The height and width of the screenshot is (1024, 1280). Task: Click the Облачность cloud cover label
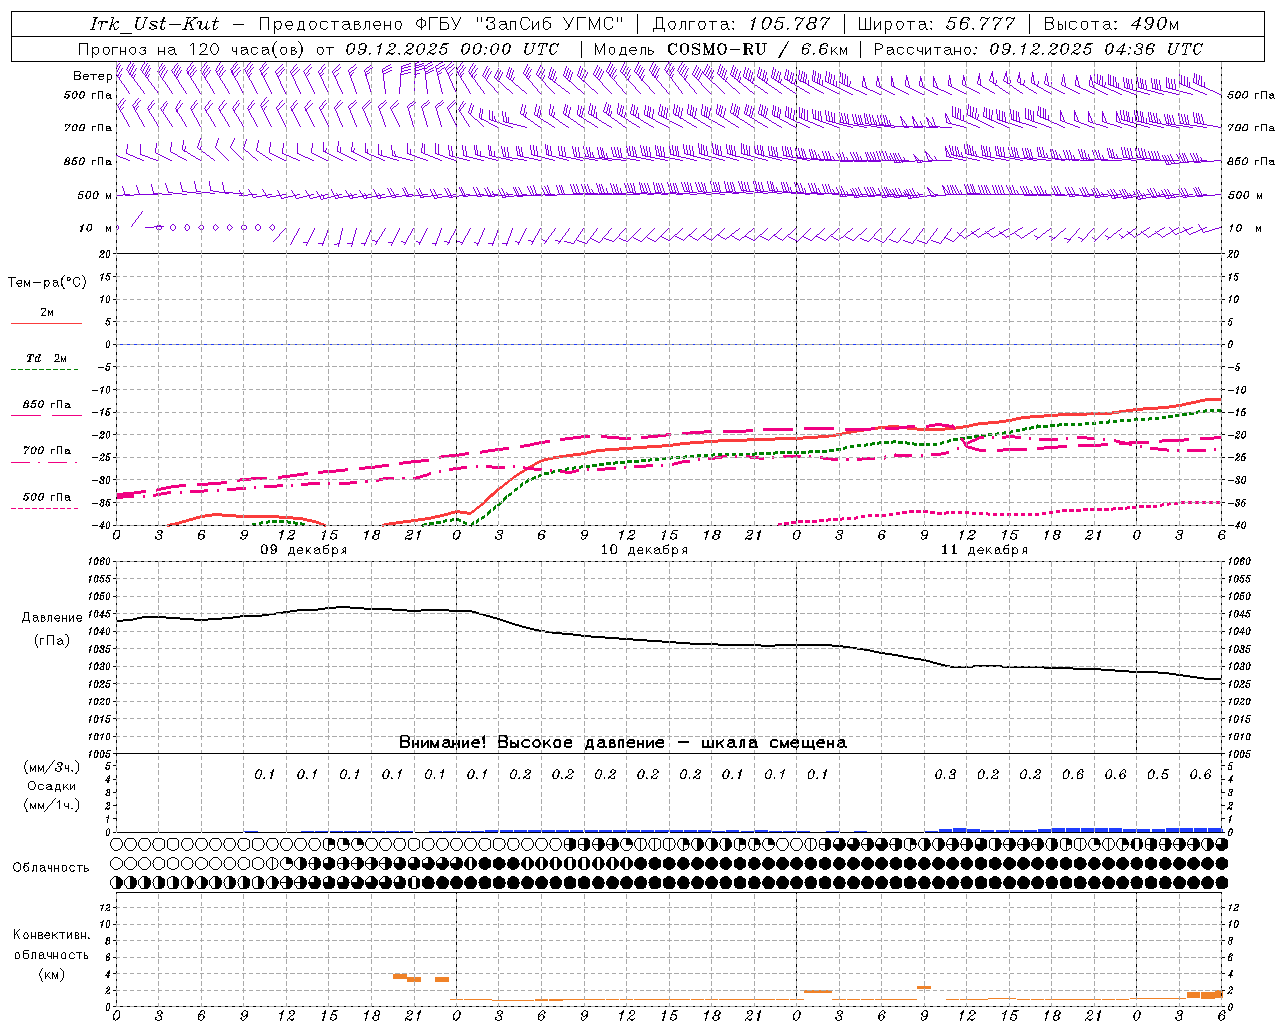(51, 868)
